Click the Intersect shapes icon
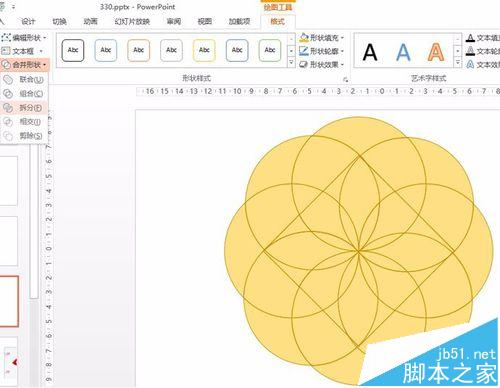Screen dimensions: 500x388 point(8,122)
